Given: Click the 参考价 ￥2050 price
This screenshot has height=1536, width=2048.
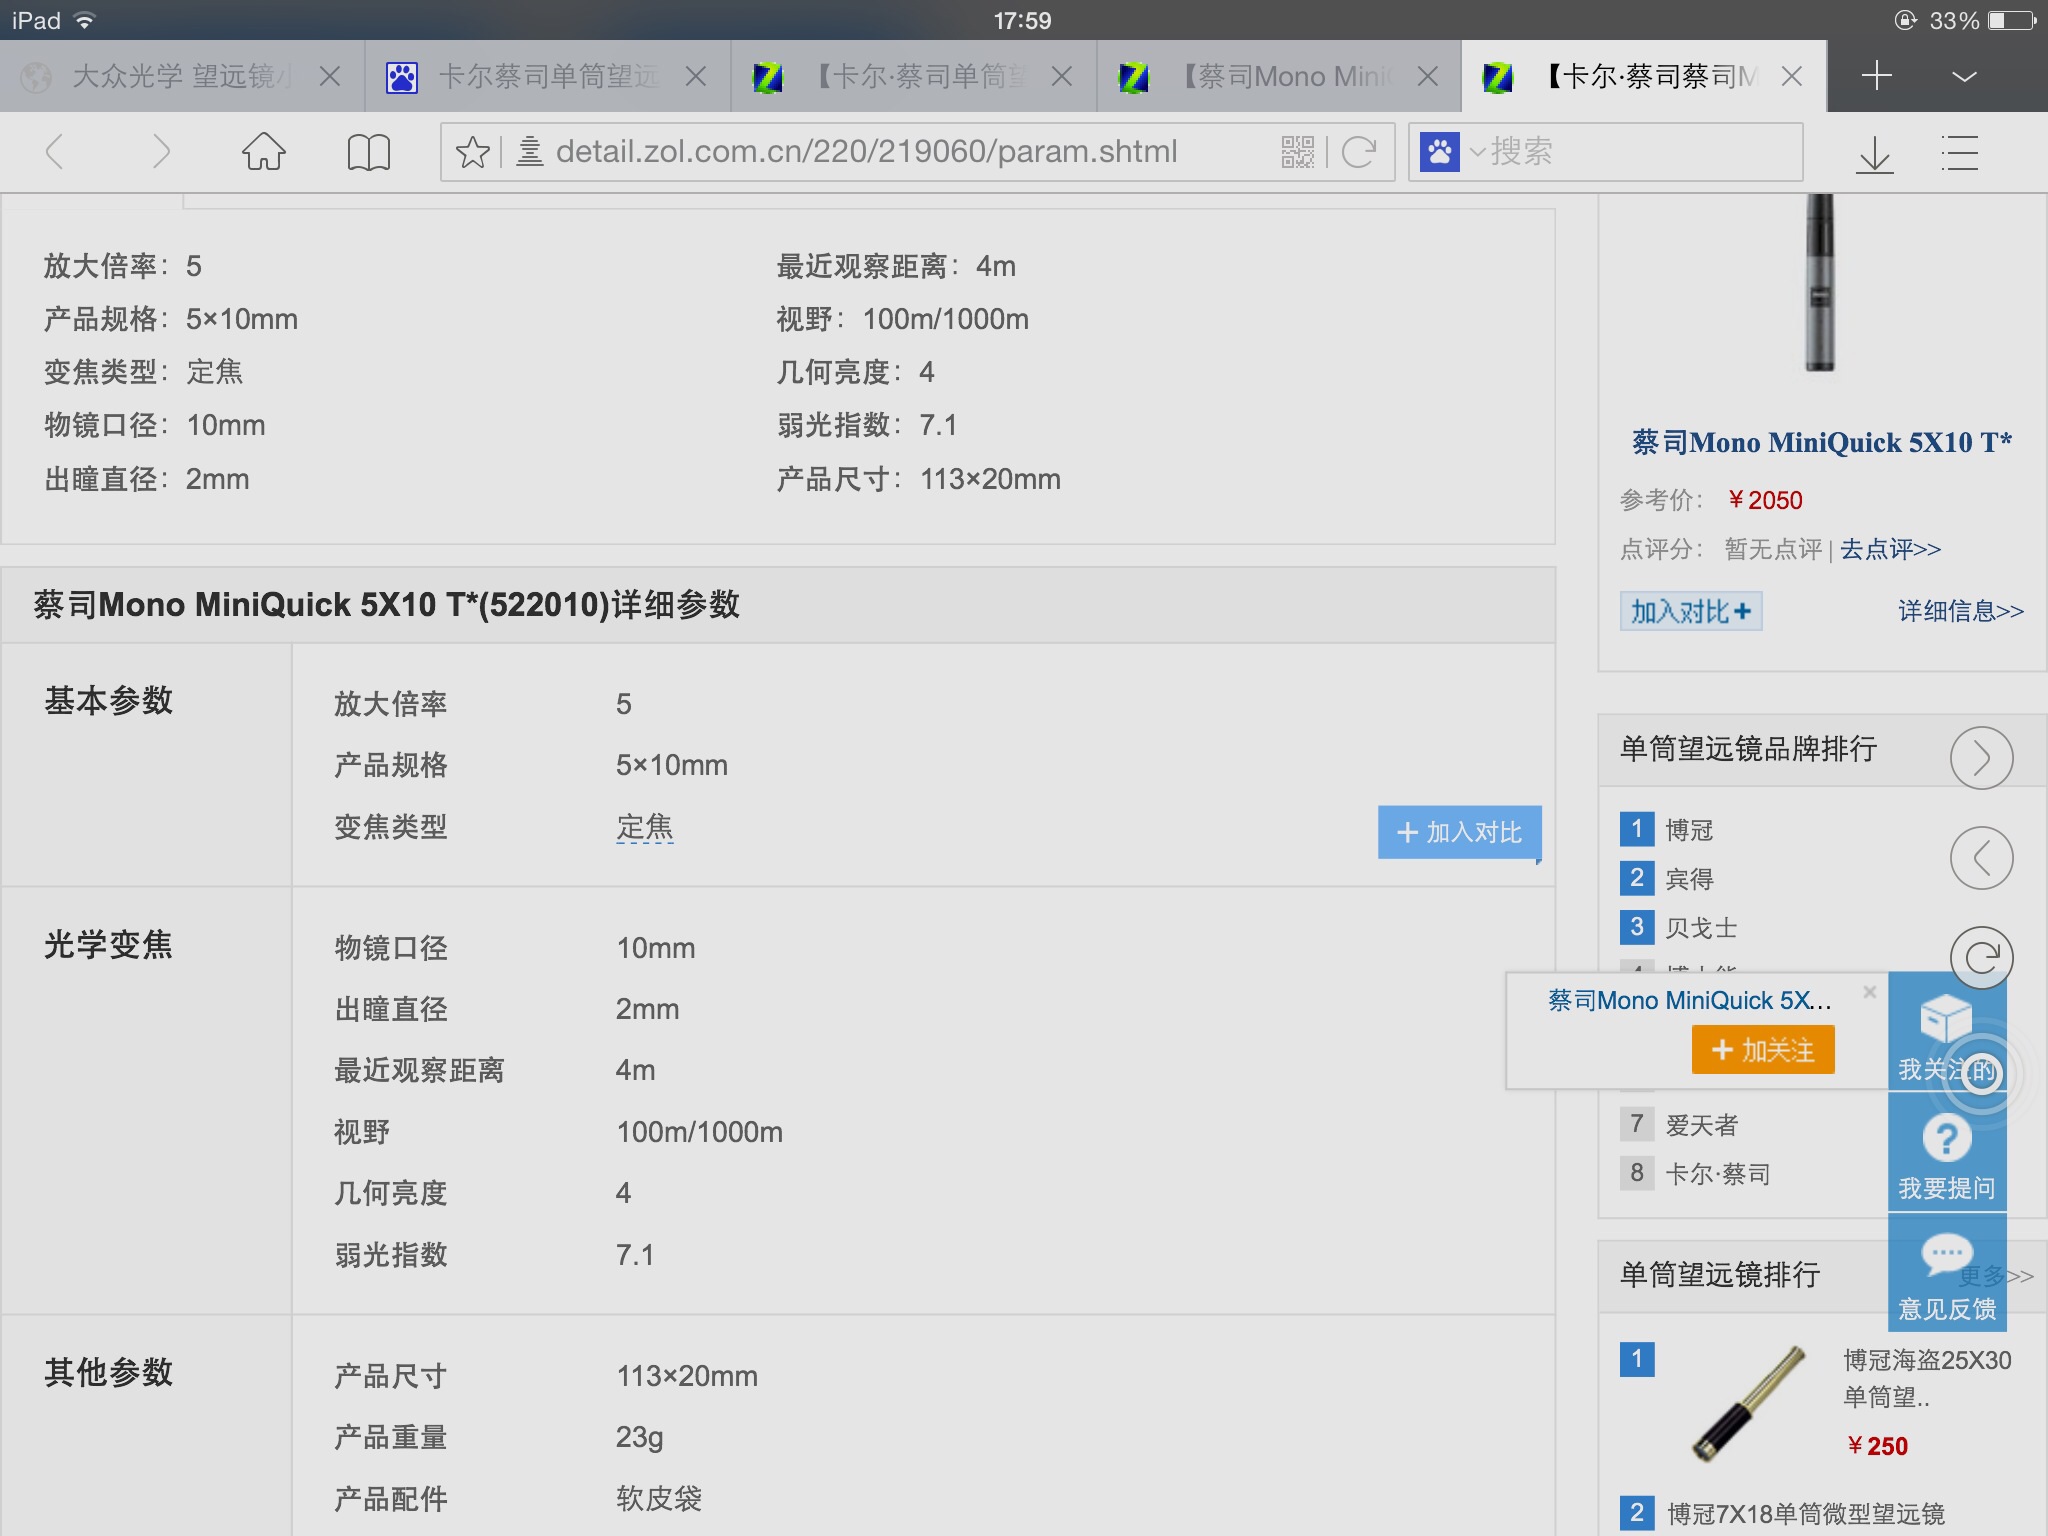Looking at the screenshot, I should 1764,500.
